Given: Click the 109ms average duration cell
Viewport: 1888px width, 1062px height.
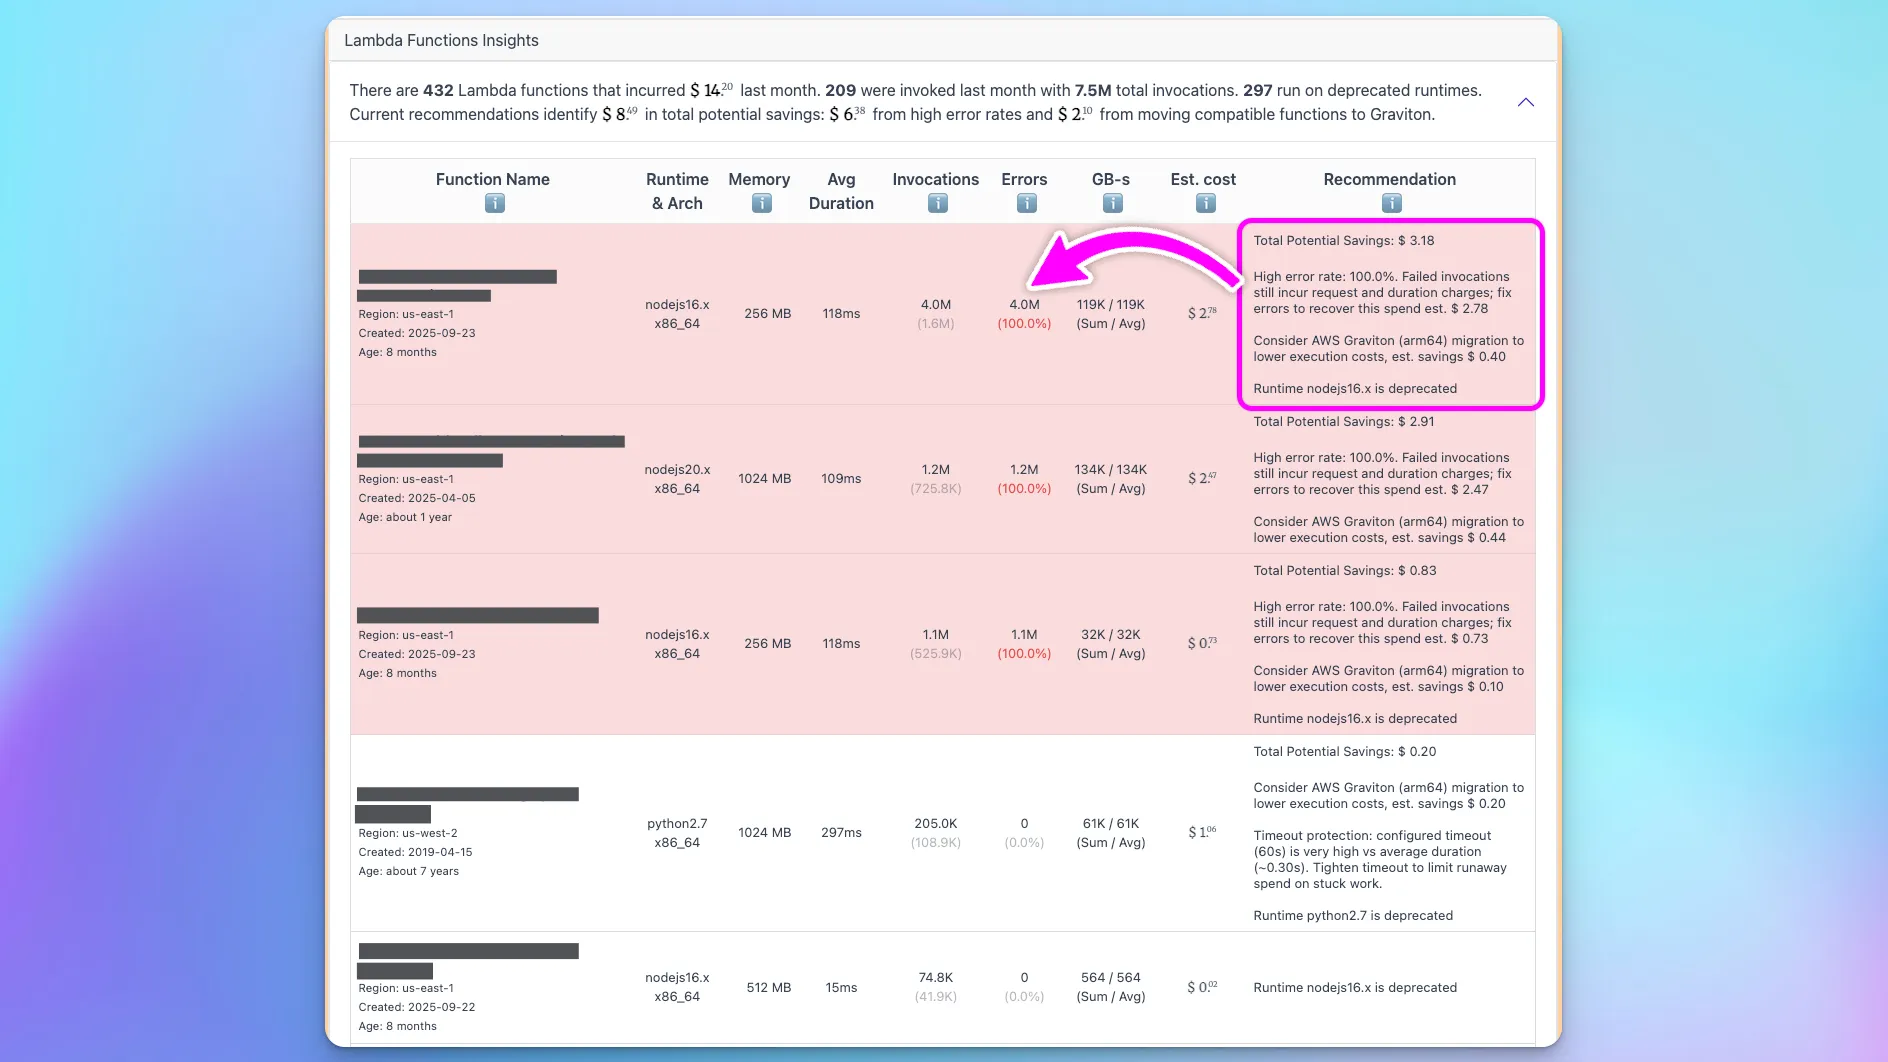Looking at the screenshot, I should [841, 478].
